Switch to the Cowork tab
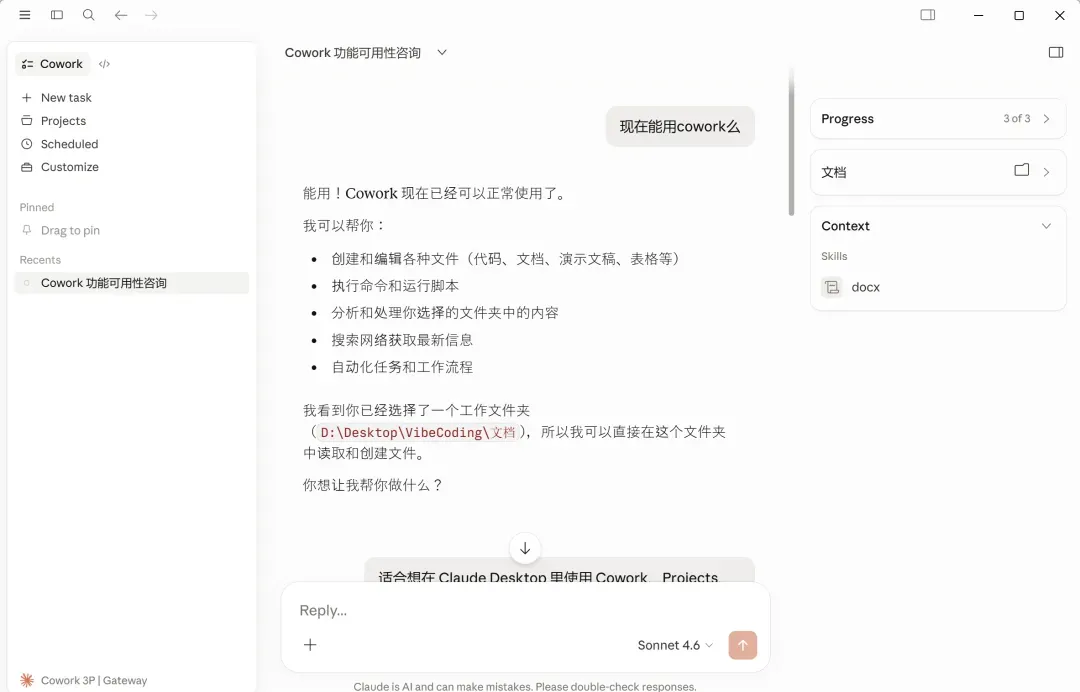The height and width of the screenshot is (692, 1080). pos(52,64)
